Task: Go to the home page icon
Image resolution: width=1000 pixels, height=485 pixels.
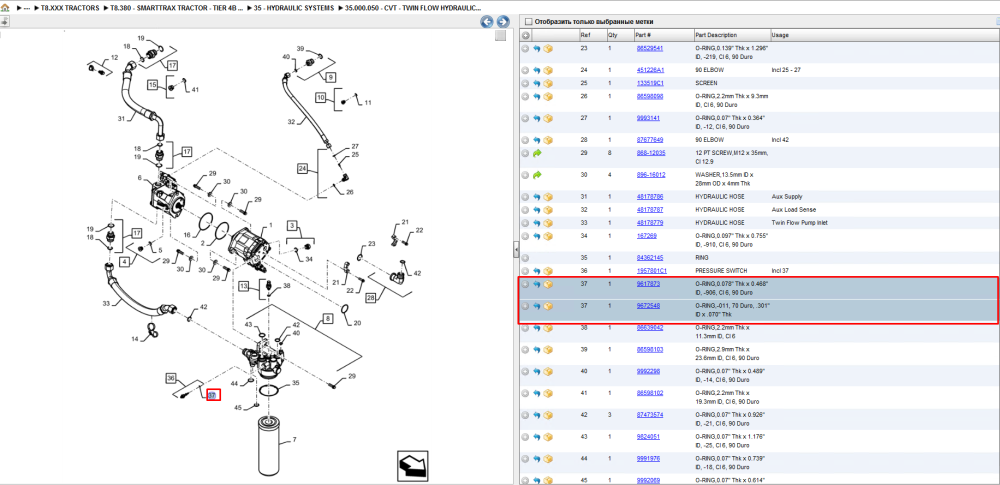Action: click(6, 8)
